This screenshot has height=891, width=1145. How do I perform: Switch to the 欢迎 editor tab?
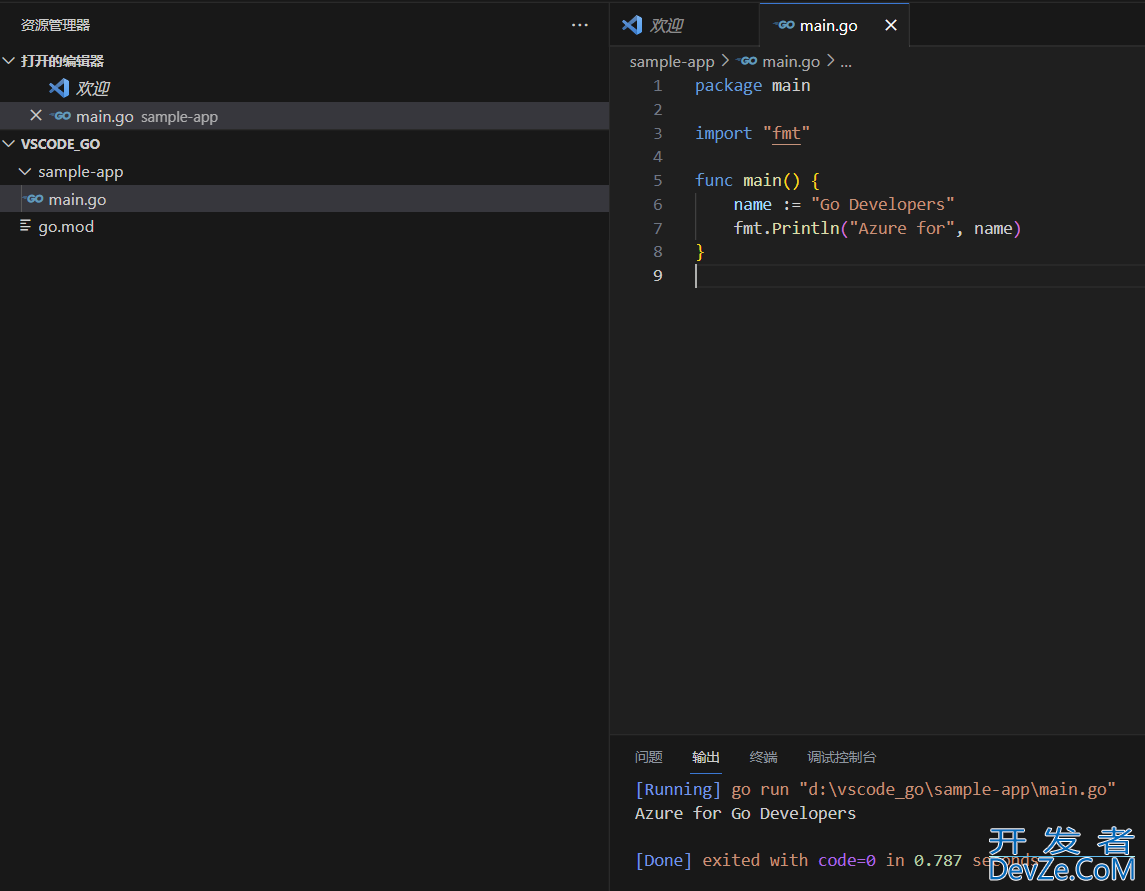tap(684, 25)
